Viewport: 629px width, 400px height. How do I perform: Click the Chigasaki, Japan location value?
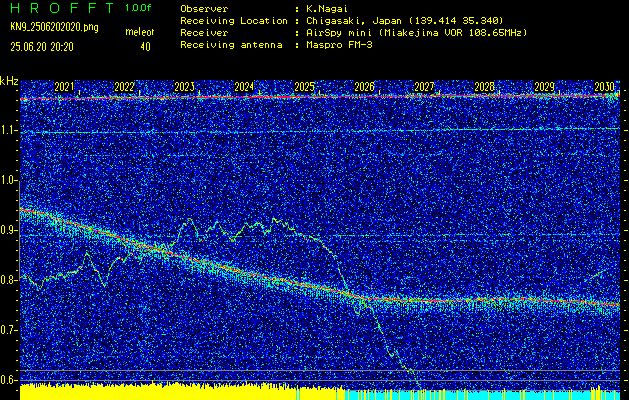pyautogui.click(x=404, y=21)
